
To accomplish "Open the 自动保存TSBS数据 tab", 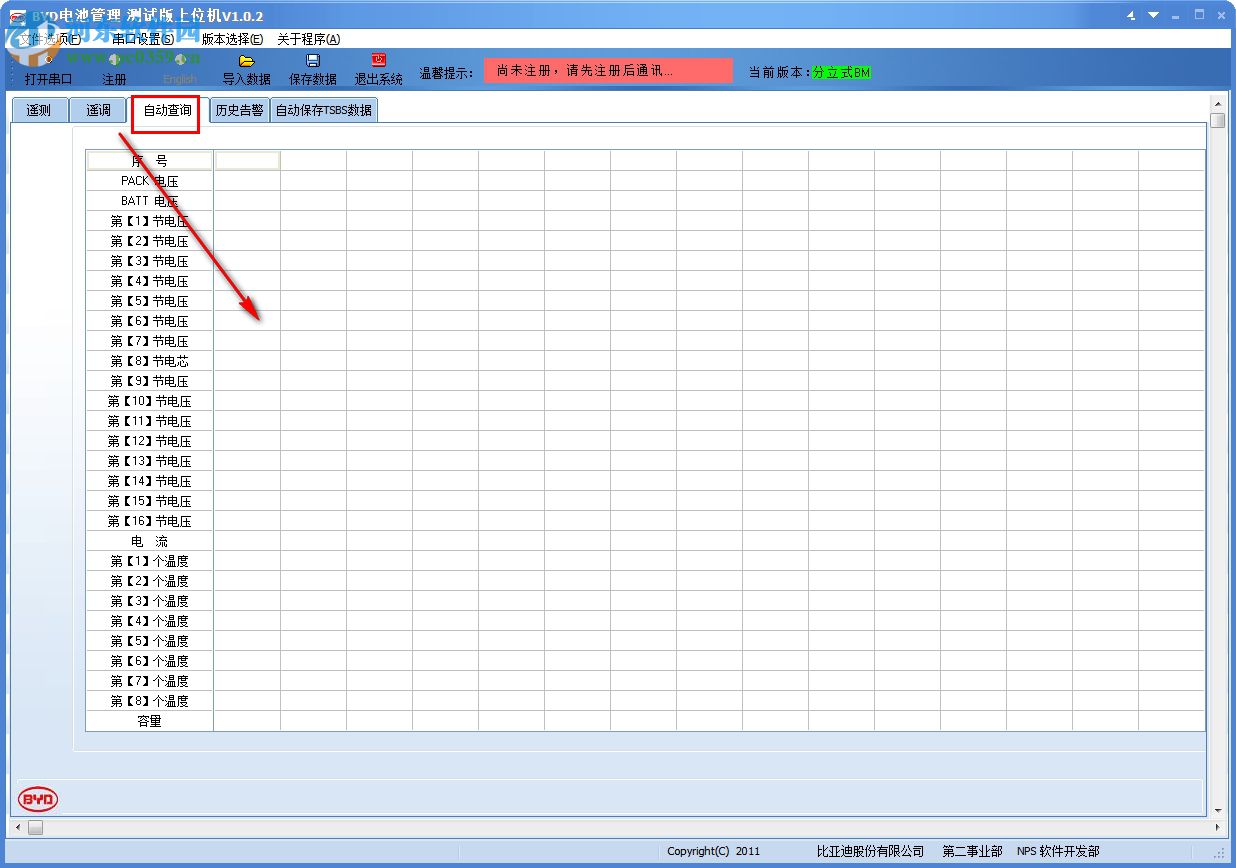I will coord(324,110).
